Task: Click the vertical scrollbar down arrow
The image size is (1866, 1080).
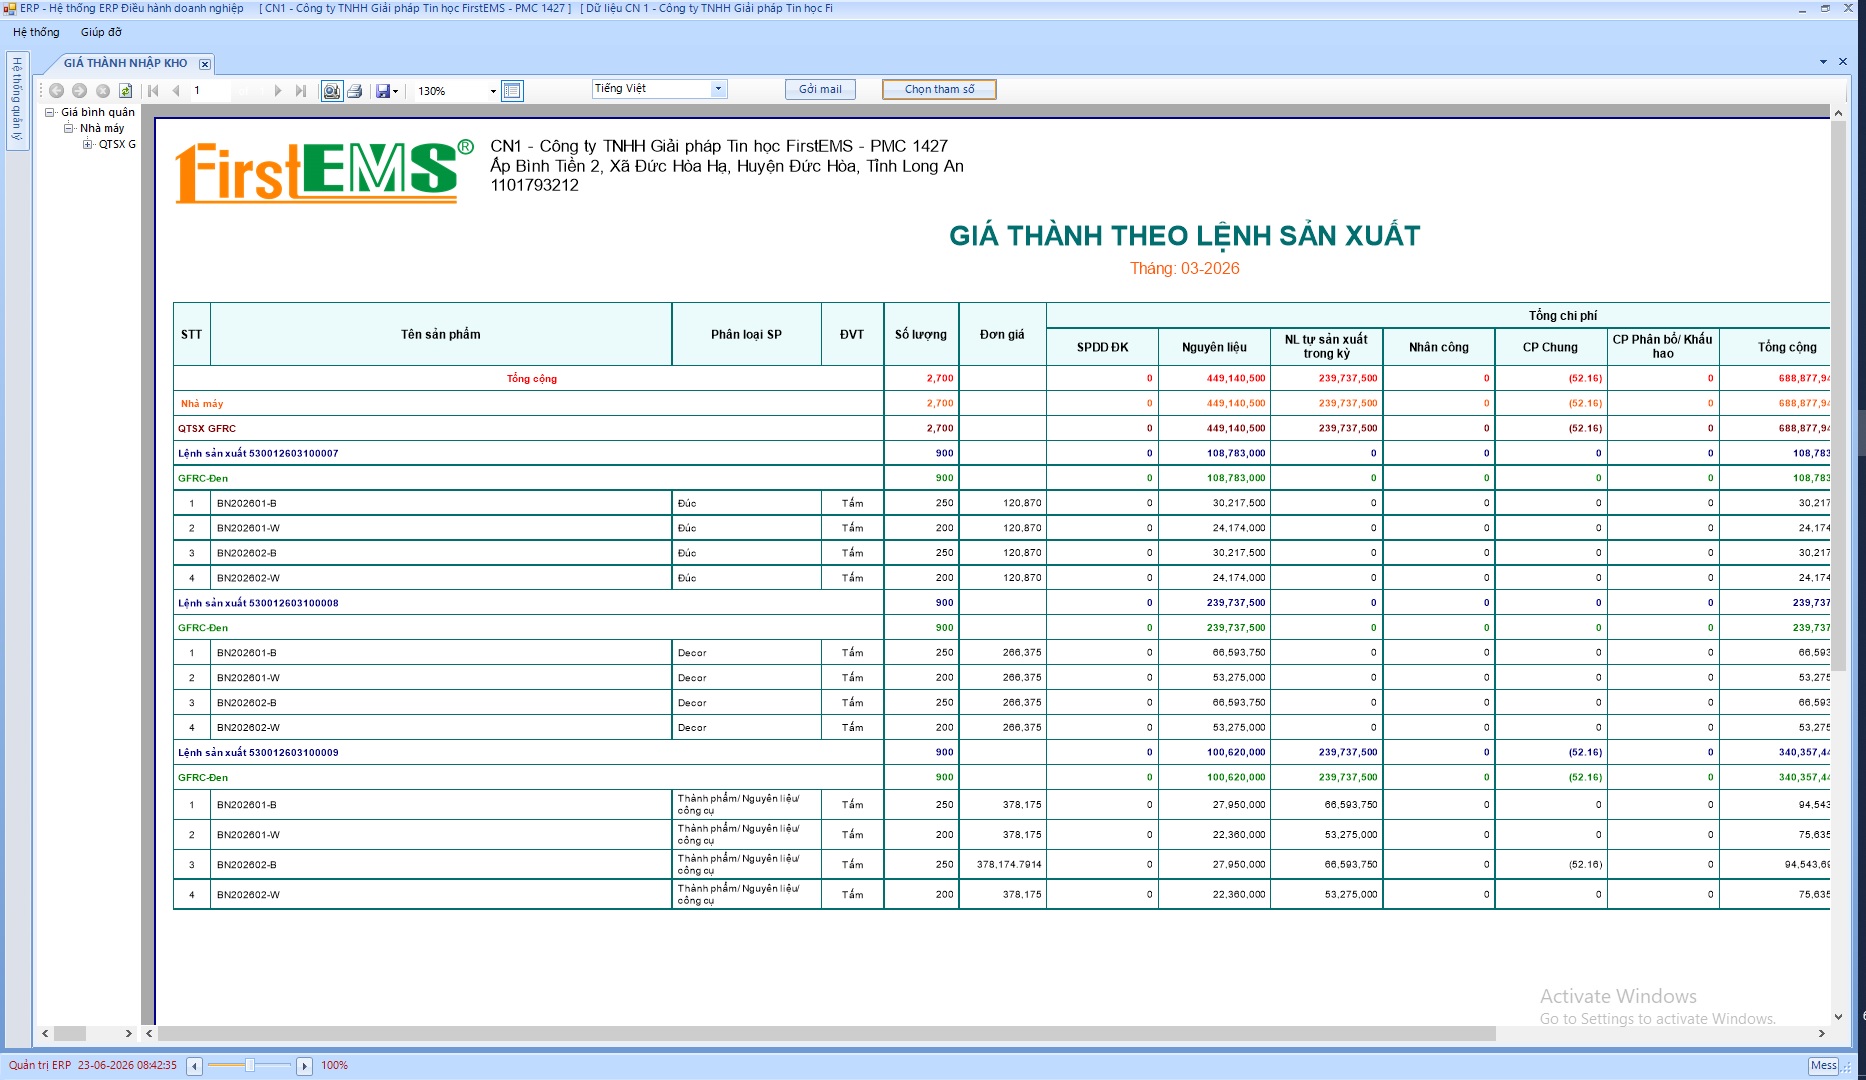Action: pos(1838,1017)
